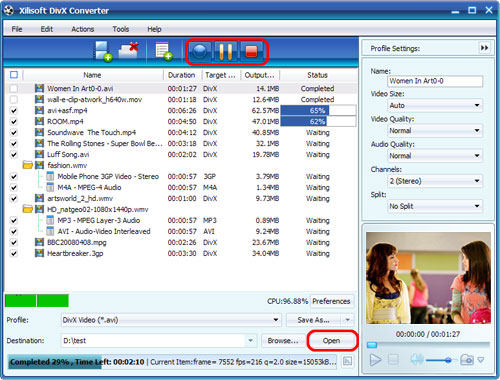Collapse the Profile Settings panel with double arrow

pos(484,48)
